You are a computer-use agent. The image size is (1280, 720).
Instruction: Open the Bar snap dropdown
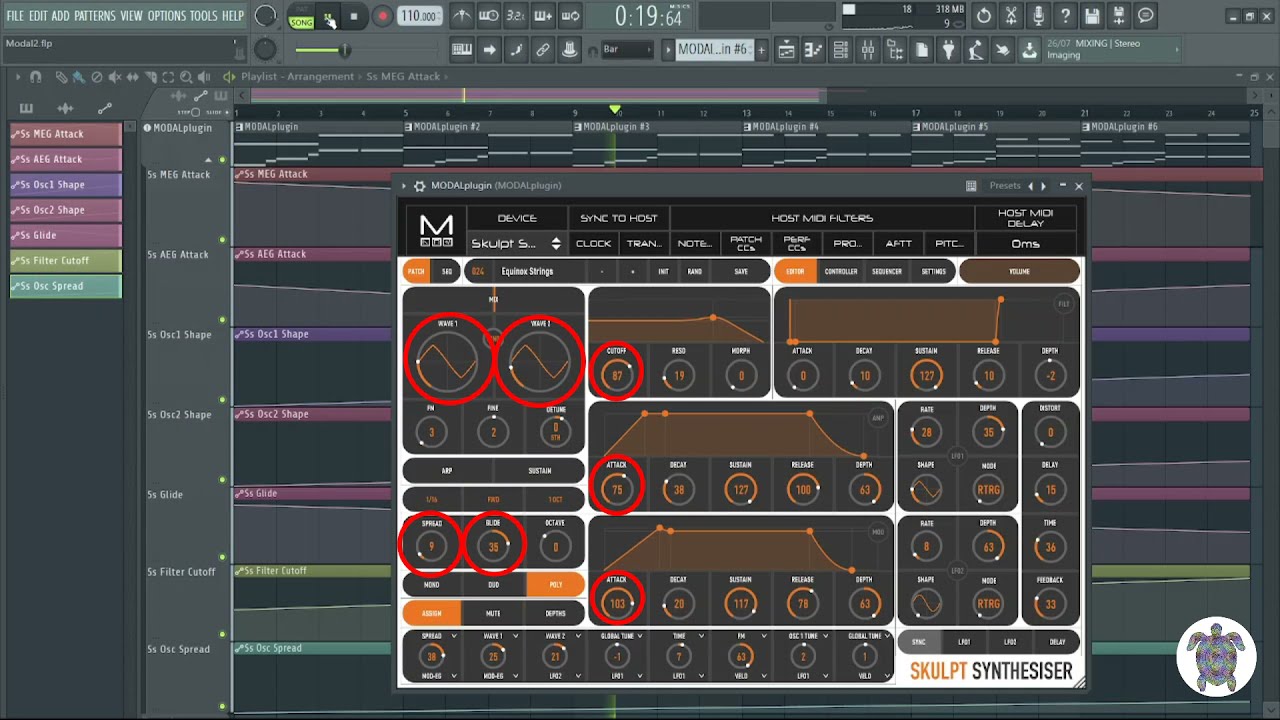[626, 49]
